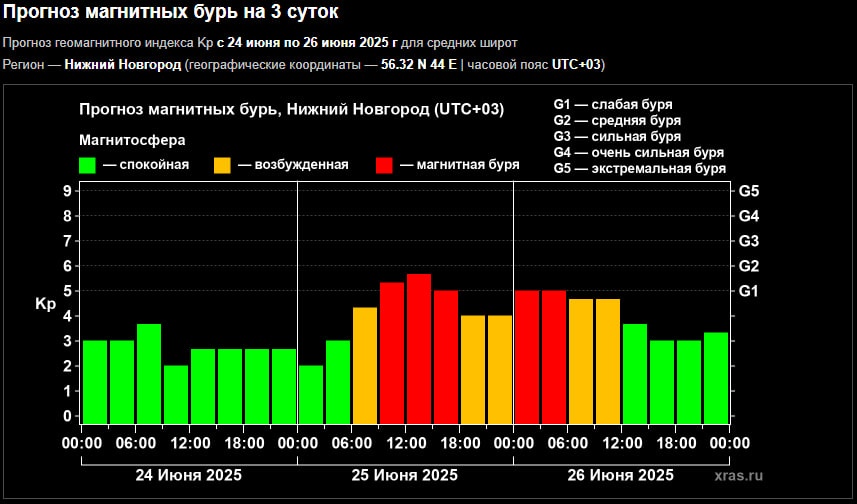Image resolution: width=857 pixels, height=504 pixels.
Task: Select 'G5 — экстремальная буря' legend entry
Action: [x=639, y=169]
